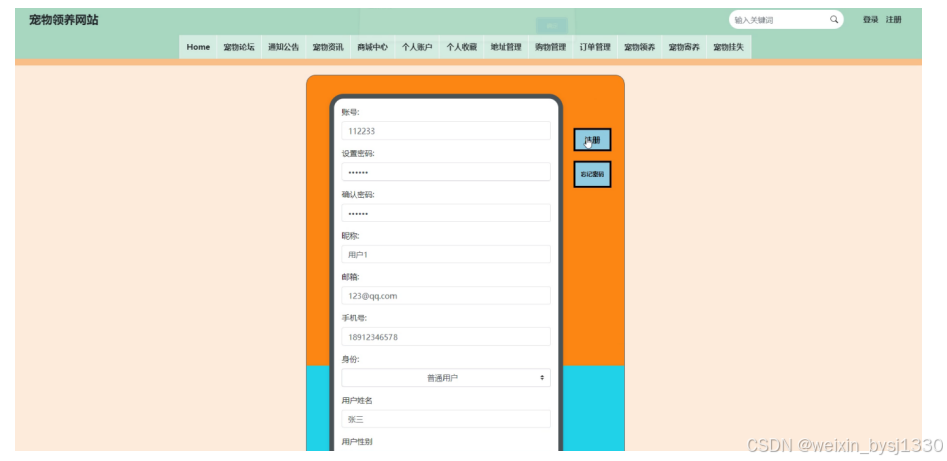
Task: Select 地址管理 nav tab
Action: coord(506,47)
